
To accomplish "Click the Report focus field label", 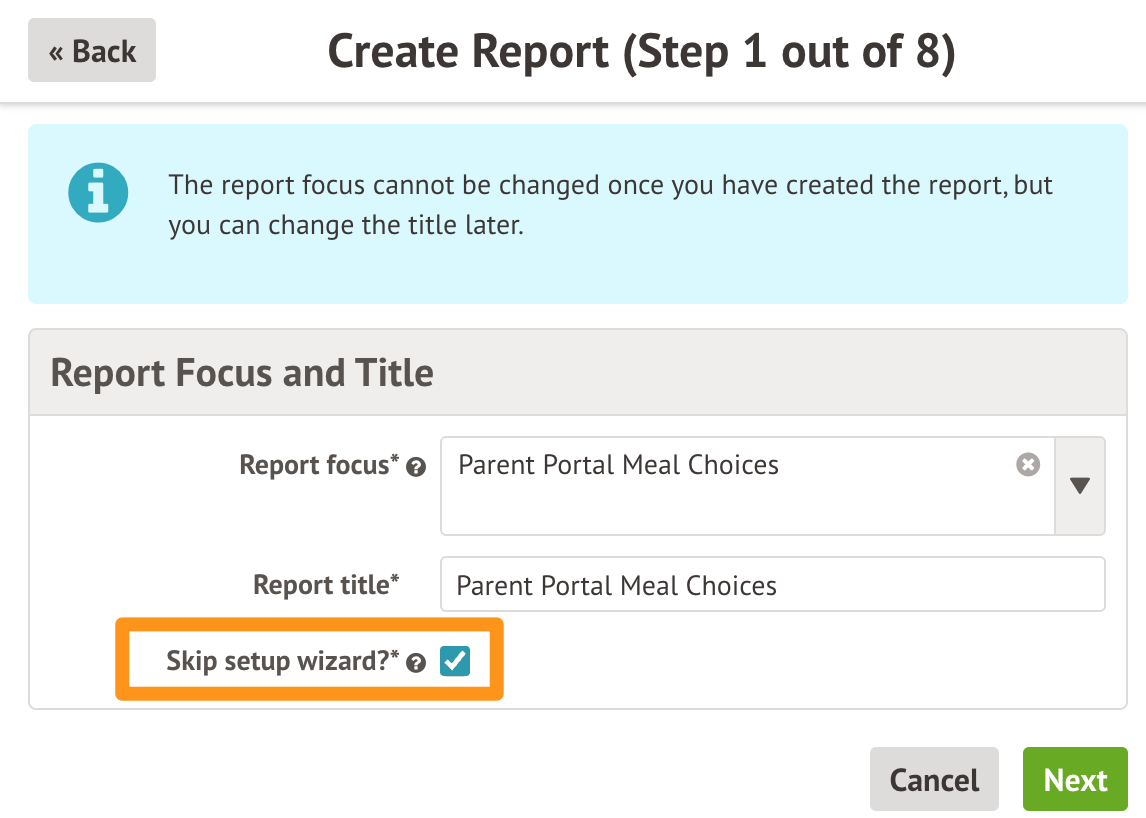I will tap(314, 465).
